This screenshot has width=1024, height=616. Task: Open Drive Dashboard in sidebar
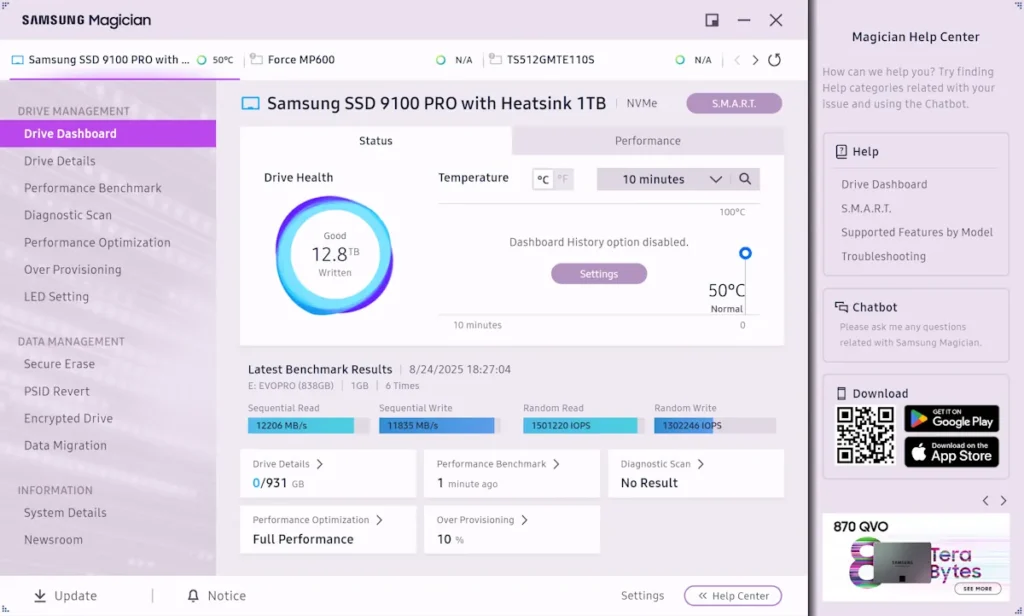pos(108,133)
